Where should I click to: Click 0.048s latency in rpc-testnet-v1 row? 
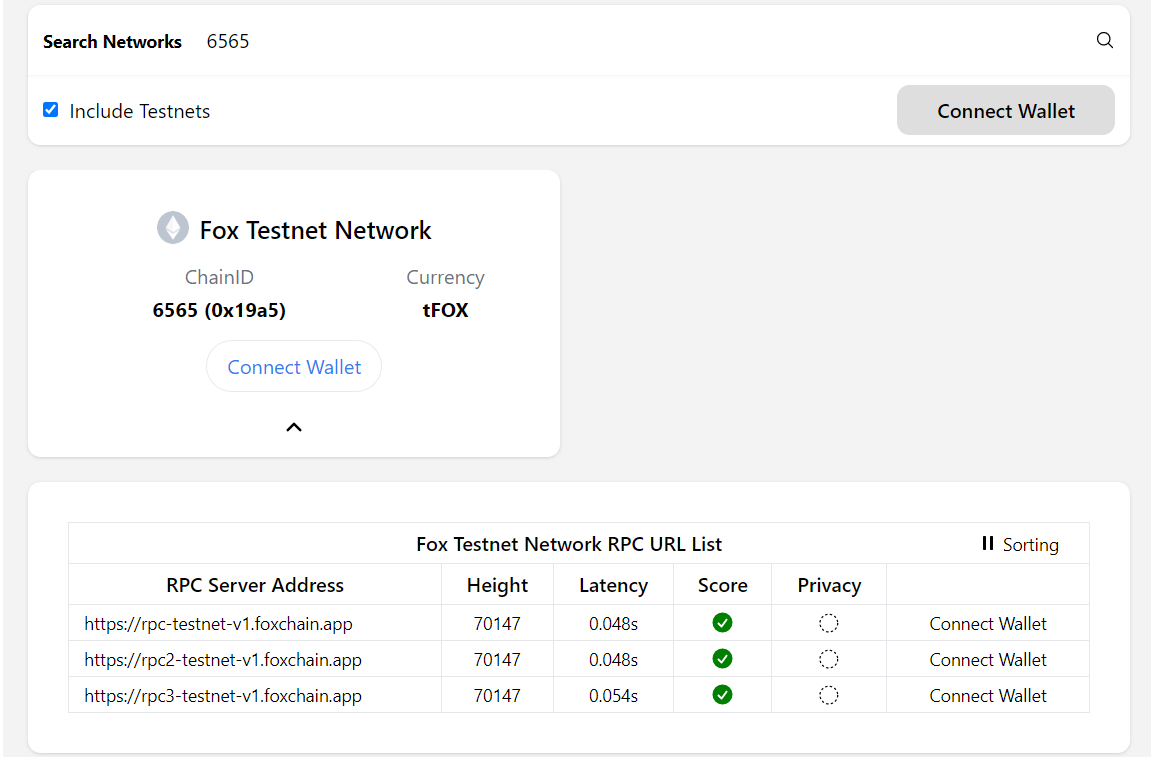(x=613, y=623)
